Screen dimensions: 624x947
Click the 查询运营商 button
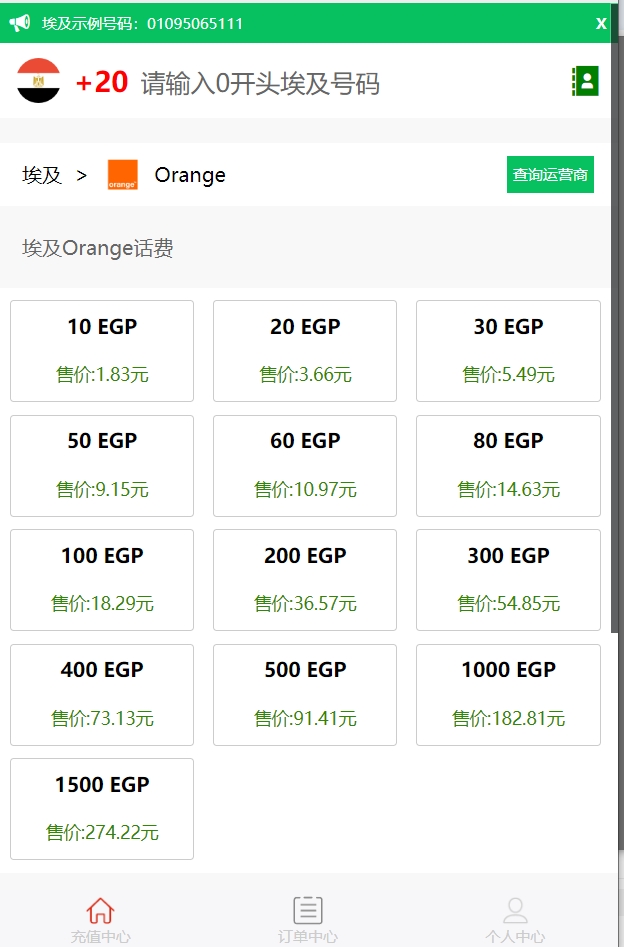pyautogui.click(x=550, y=175)
